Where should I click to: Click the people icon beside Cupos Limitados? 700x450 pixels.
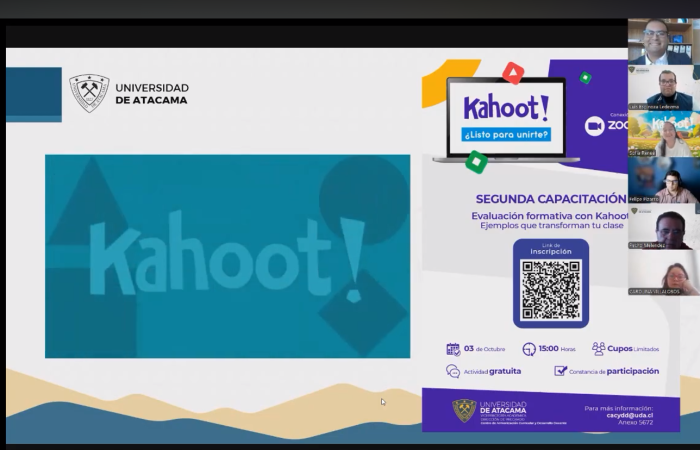tap(598, 349)
